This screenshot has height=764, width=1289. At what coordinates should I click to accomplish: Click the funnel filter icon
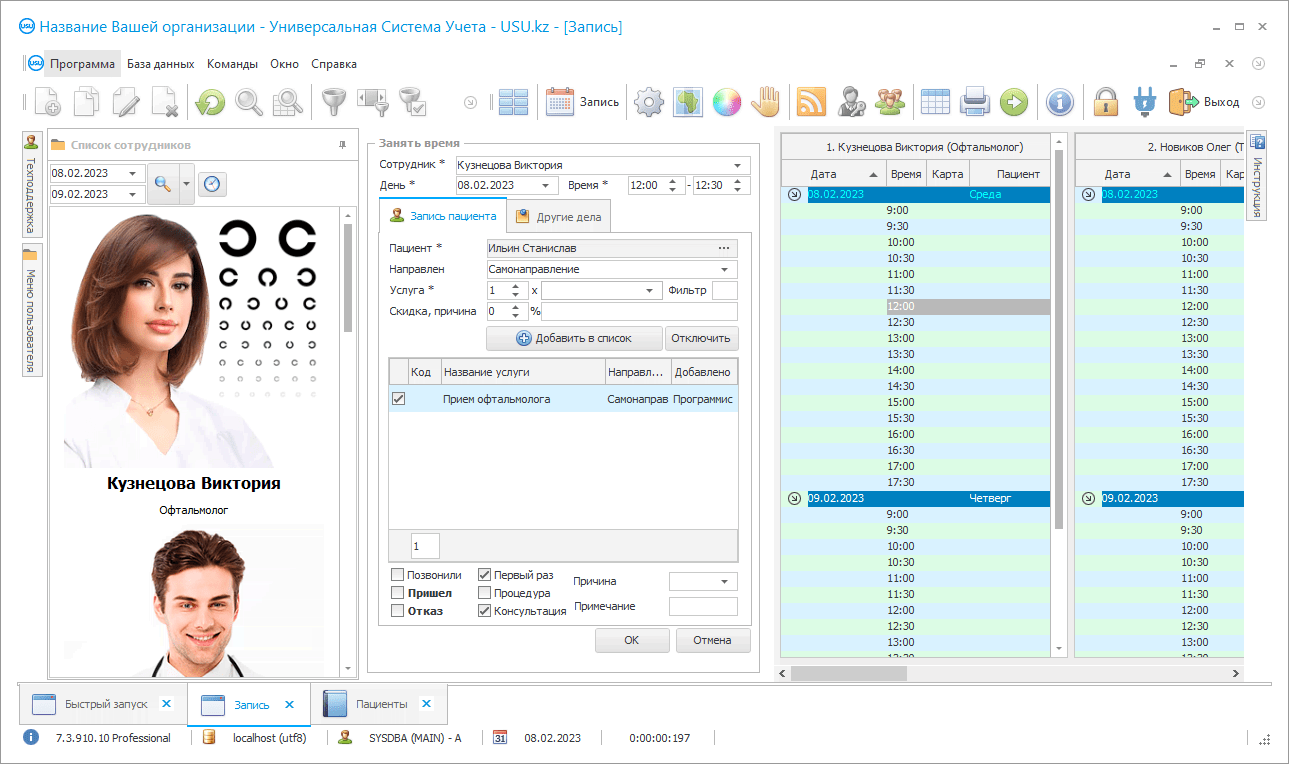click(x=333, y=101)
